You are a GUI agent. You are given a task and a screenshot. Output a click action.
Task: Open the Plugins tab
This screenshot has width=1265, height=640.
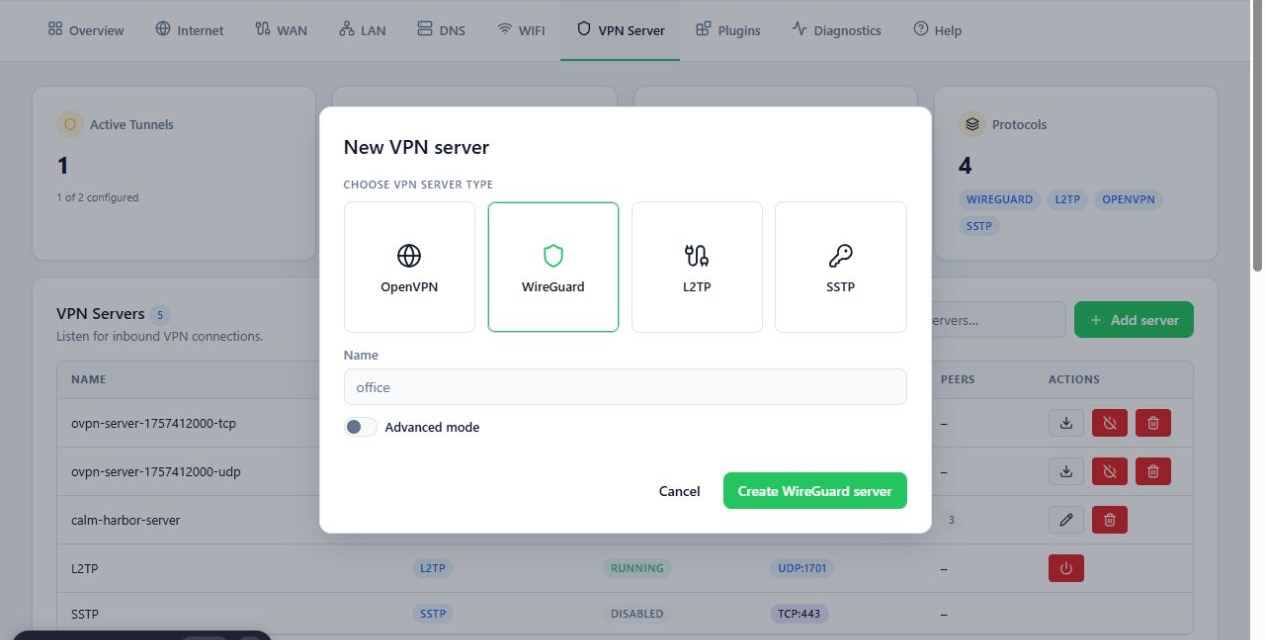[x=728, y=30]
